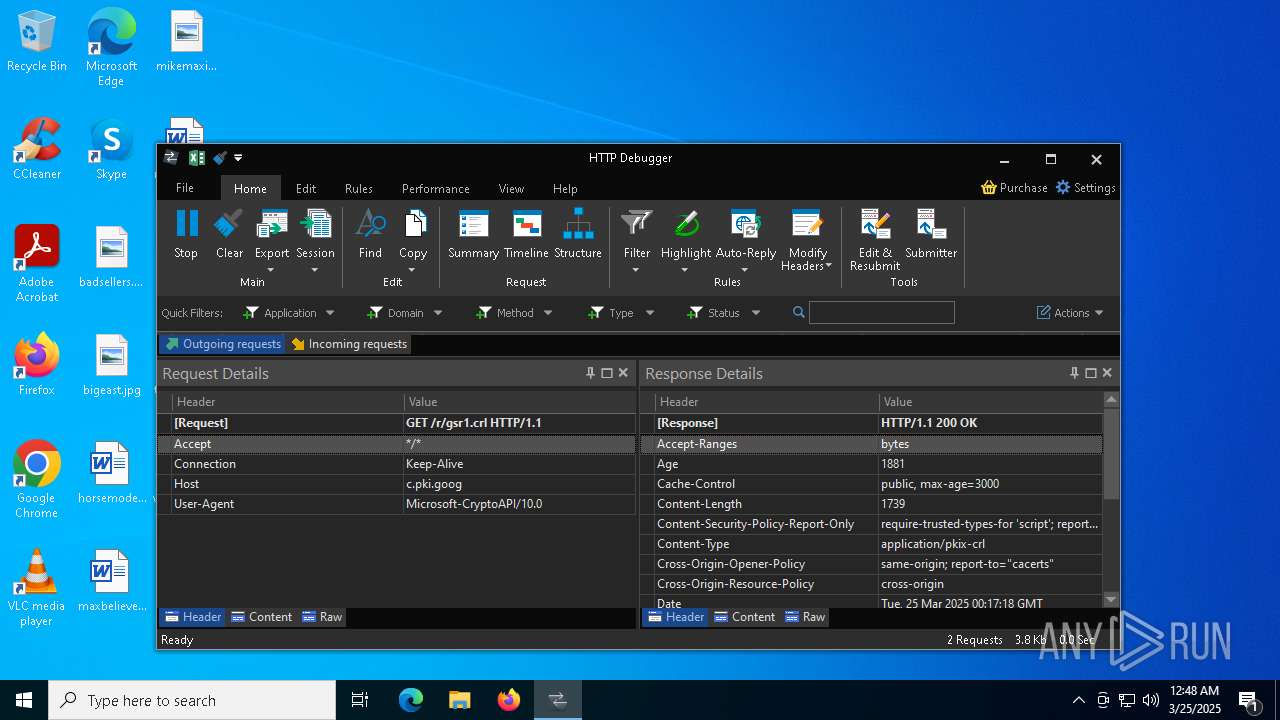Close the Request Details panel
The height and width of the screenshot is (720, 1280).
click(x=623, y=373)
